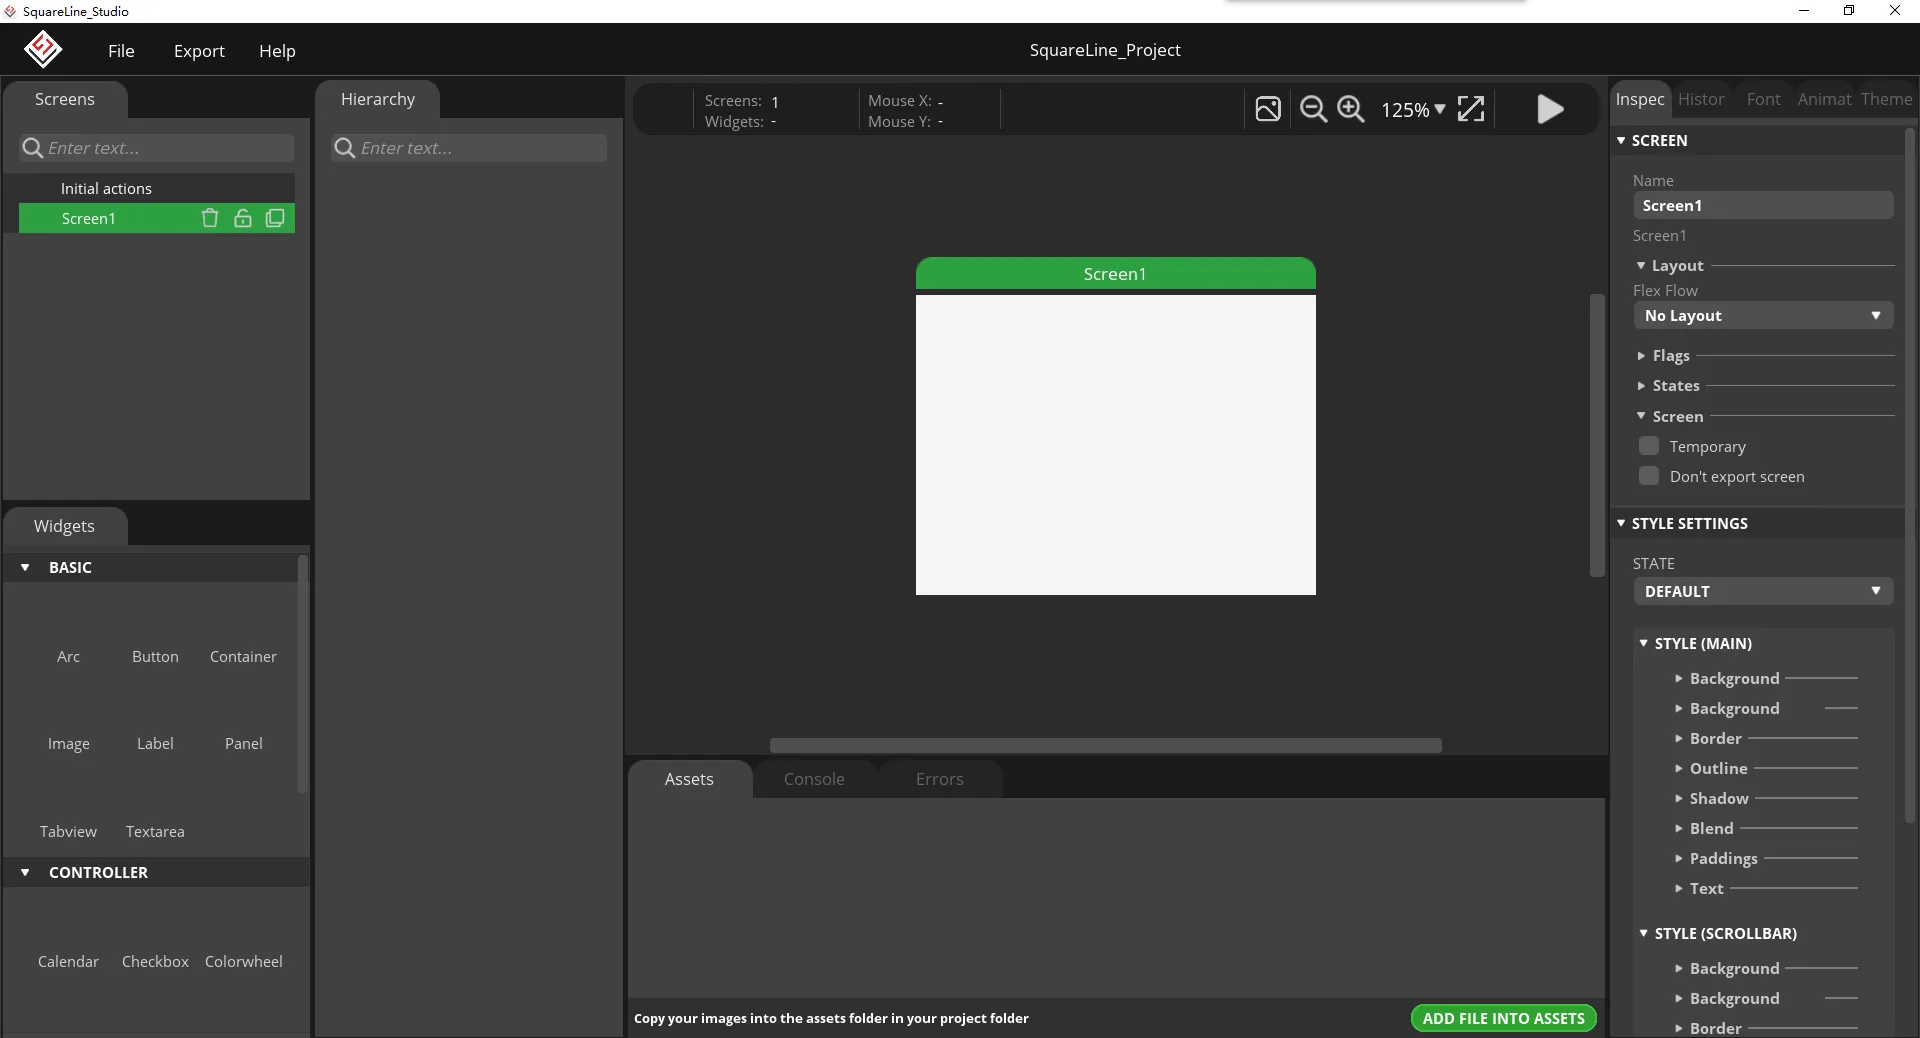Switch to the Animation tab
1920x1038 pixels.
point(1824,99)
